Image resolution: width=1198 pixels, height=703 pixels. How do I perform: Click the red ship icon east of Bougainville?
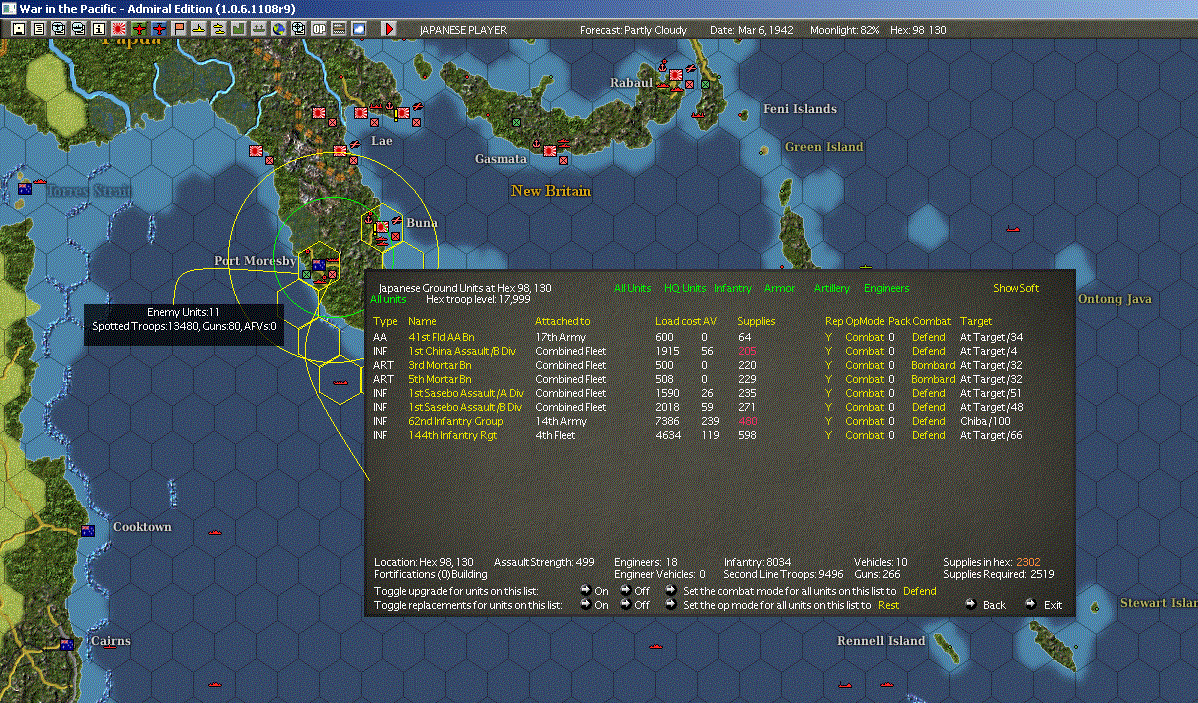pyautogui.click(x=1012, y=228)
